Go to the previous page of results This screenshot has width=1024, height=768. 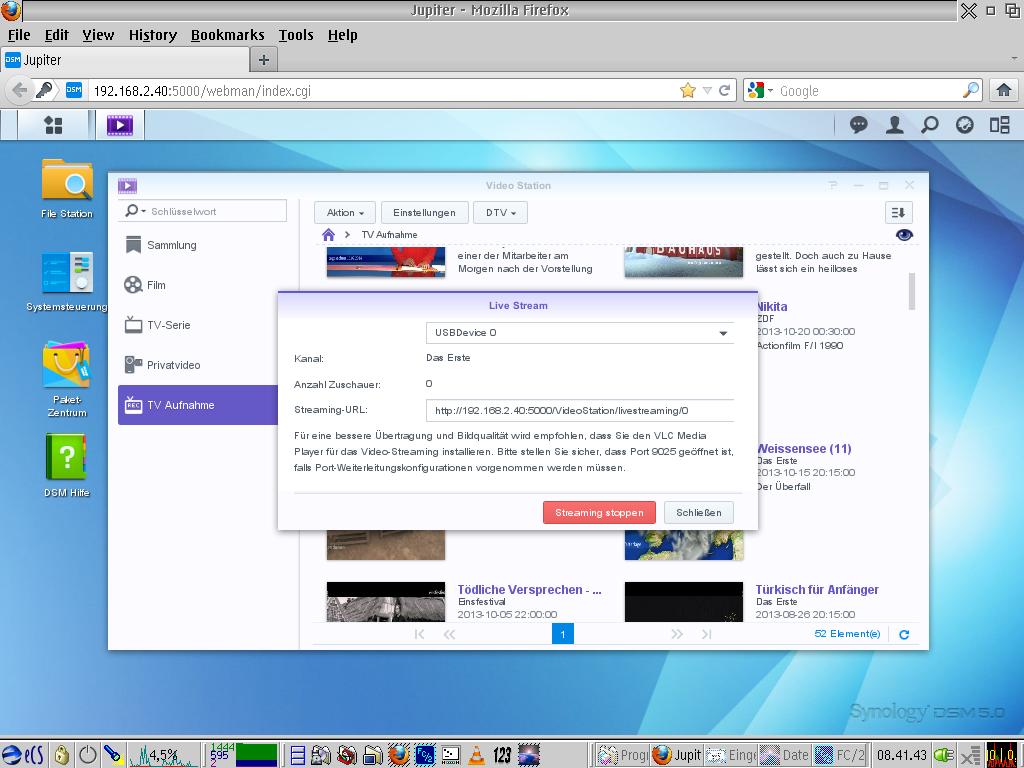pos(449,634)
